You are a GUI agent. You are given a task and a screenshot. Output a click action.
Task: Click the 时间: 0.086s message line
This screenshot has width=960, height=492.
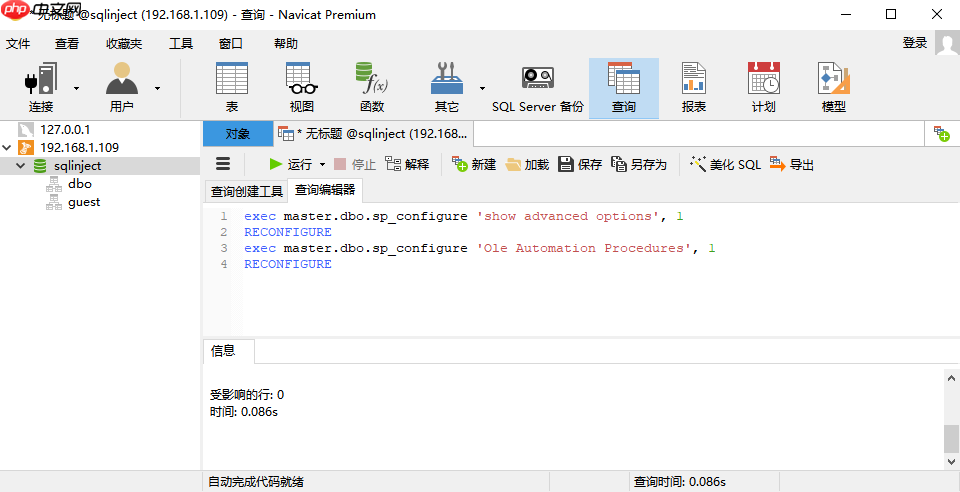click(244, 411)
